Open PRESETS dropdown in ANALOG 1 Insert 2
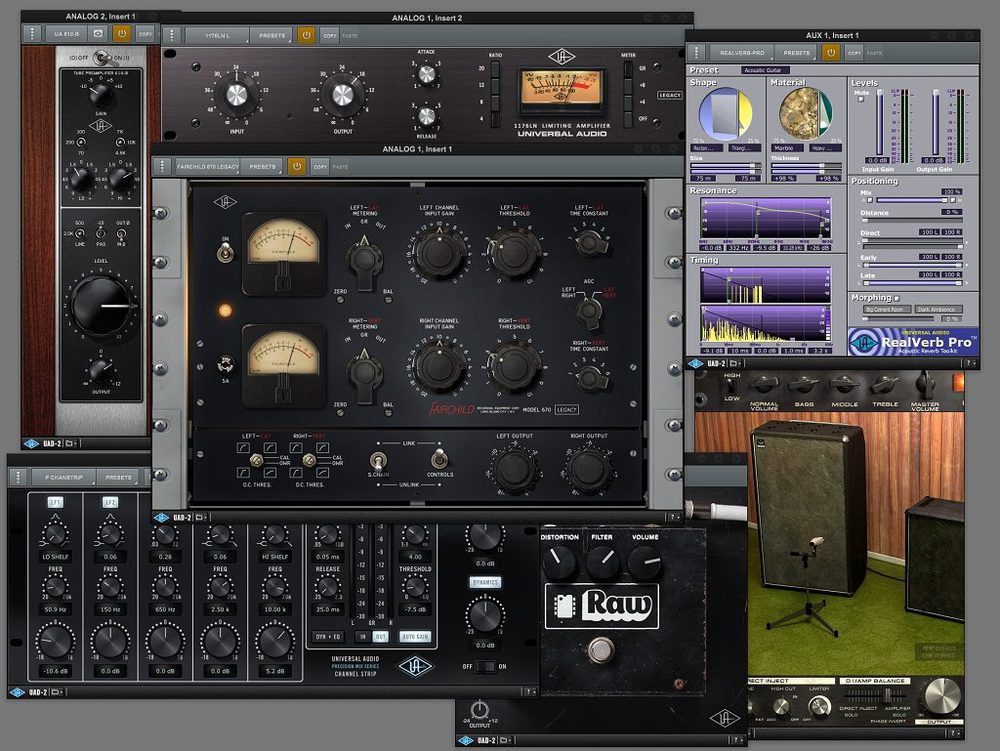 tap(272, 36)
